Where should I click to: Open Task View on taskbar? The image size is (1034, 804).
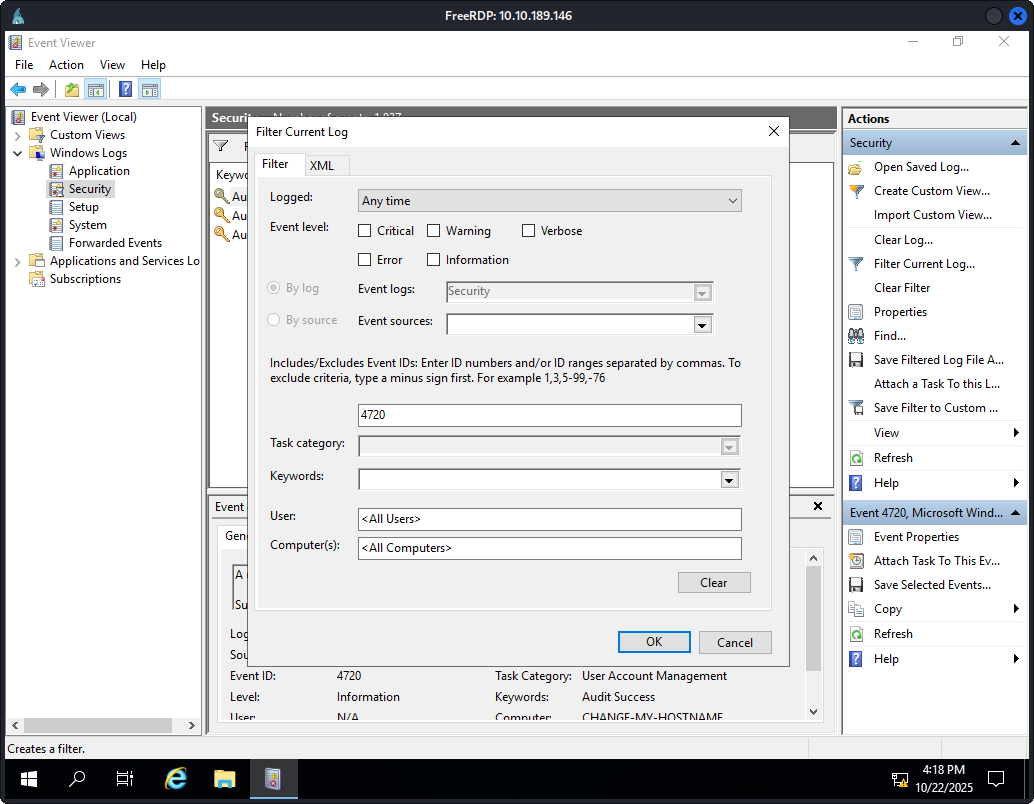pyautogui.click(x=125, y=779)
